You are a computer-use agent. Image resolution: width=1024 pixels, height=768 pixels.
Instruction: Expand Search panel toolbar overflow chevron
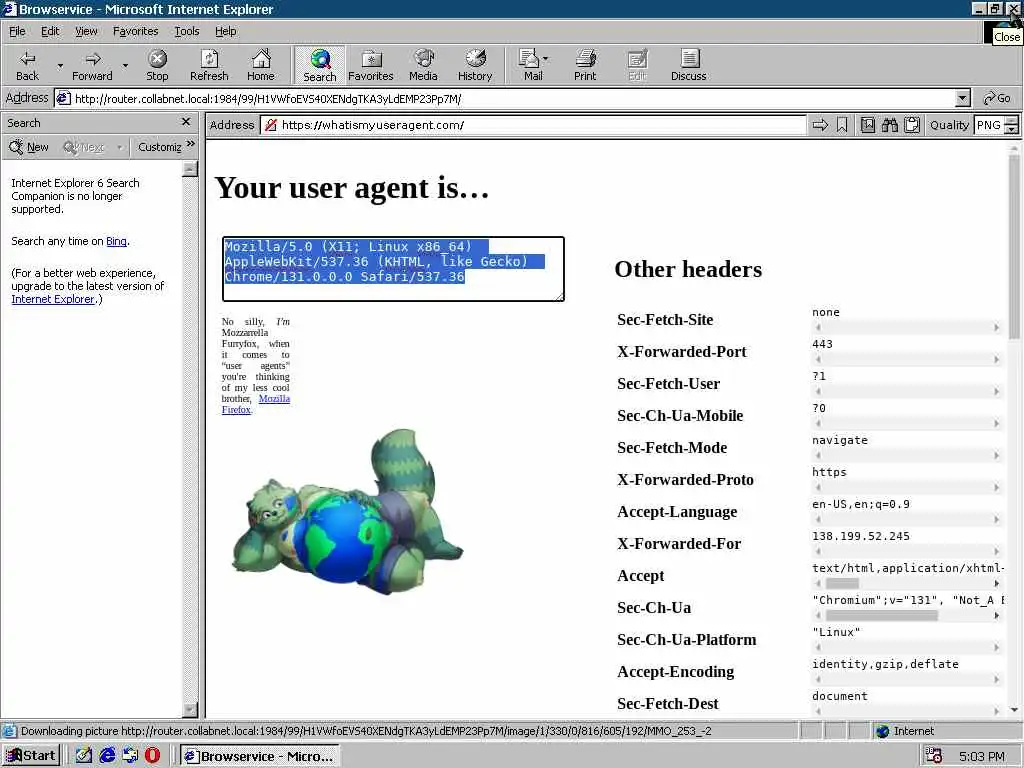coord(191,144)
